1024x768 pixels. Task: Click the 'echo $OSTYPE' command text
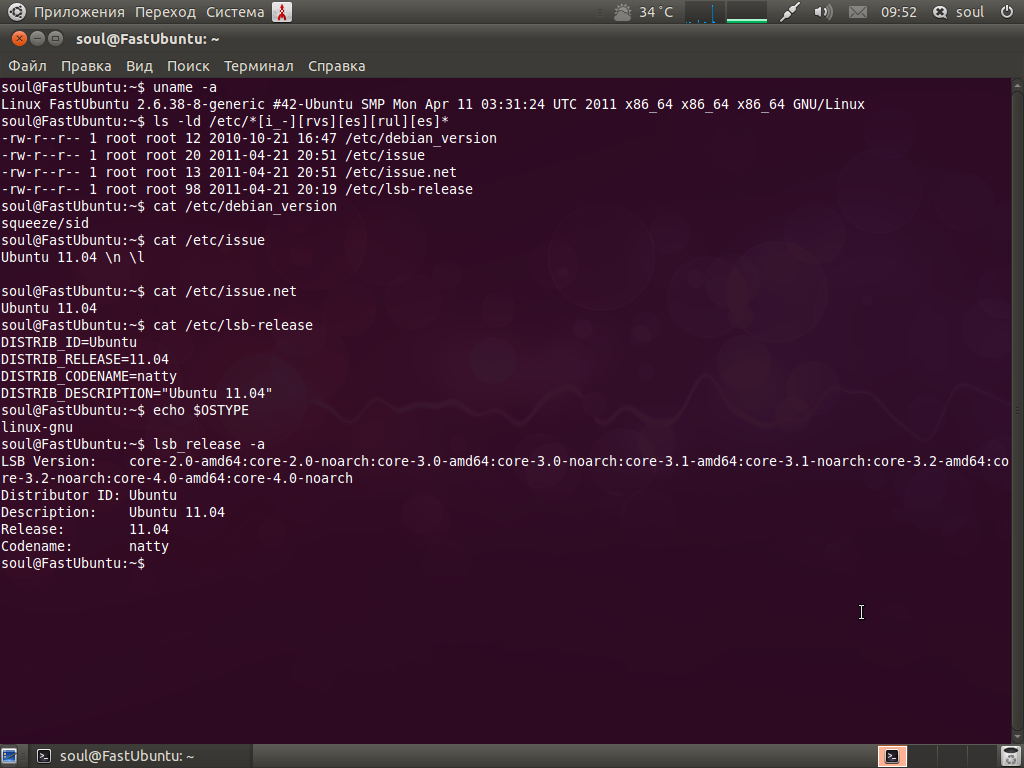[x=201, y=410]
